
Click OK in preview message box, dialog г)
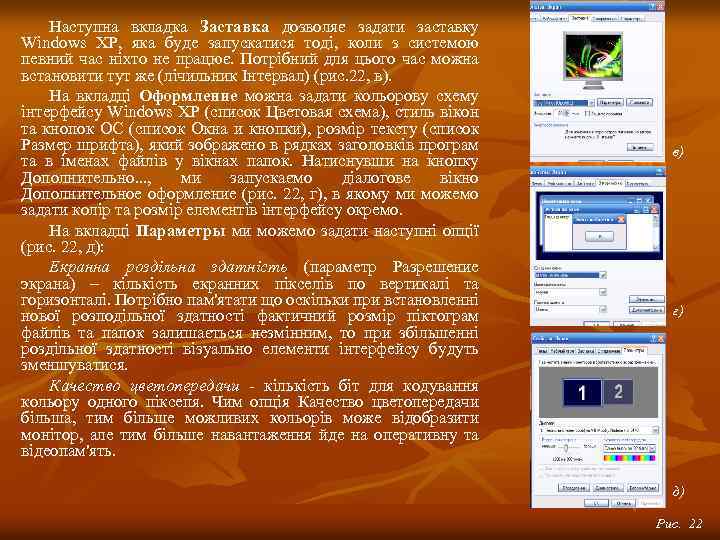[x=599, y=236]
